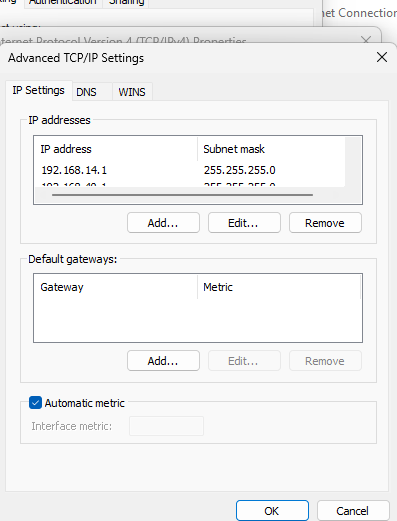The width and height of the screenshot is (397, 521).
Task: Select the 192.168.14.1 IP address entry
Action: (74, 170)
